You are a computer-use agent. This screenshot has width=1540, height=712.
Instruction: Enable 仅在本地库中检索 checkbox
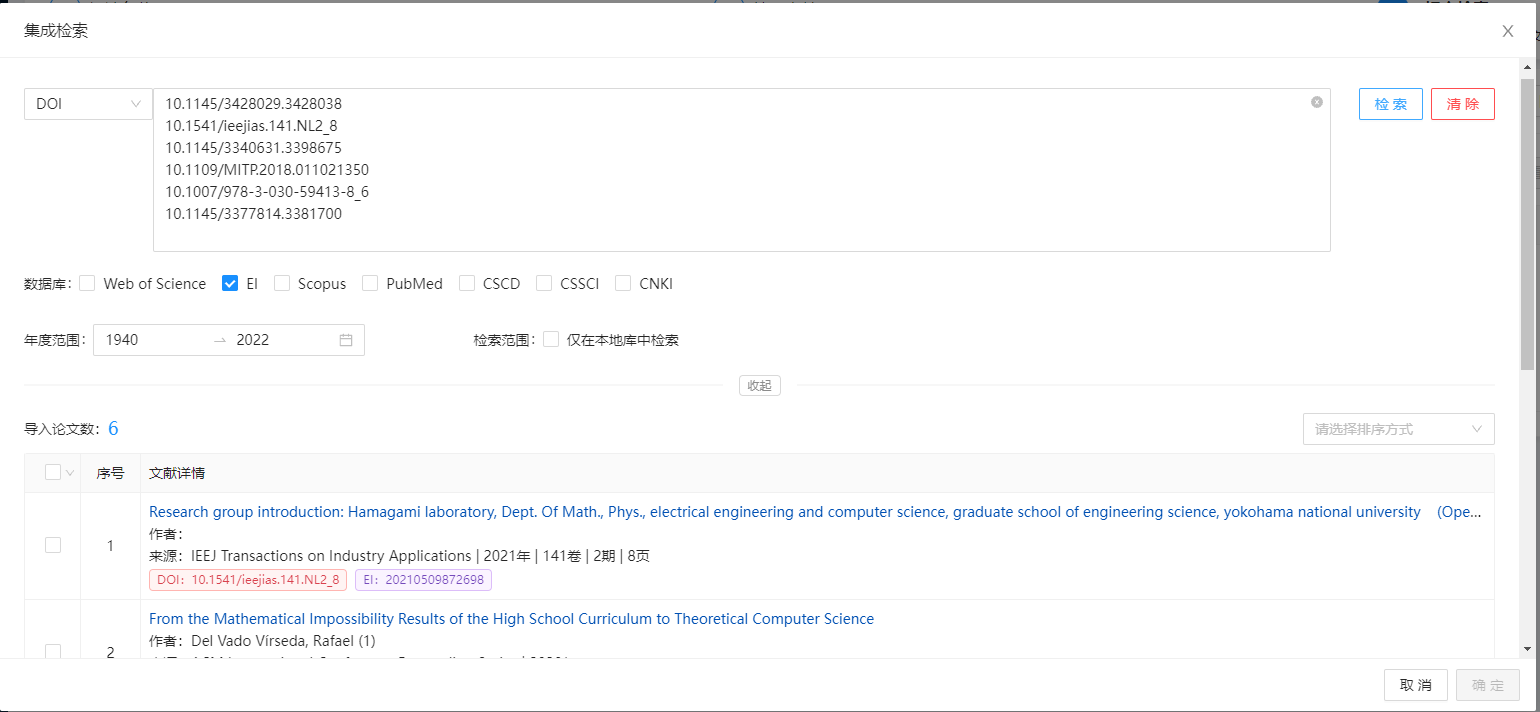click(551, 340)
